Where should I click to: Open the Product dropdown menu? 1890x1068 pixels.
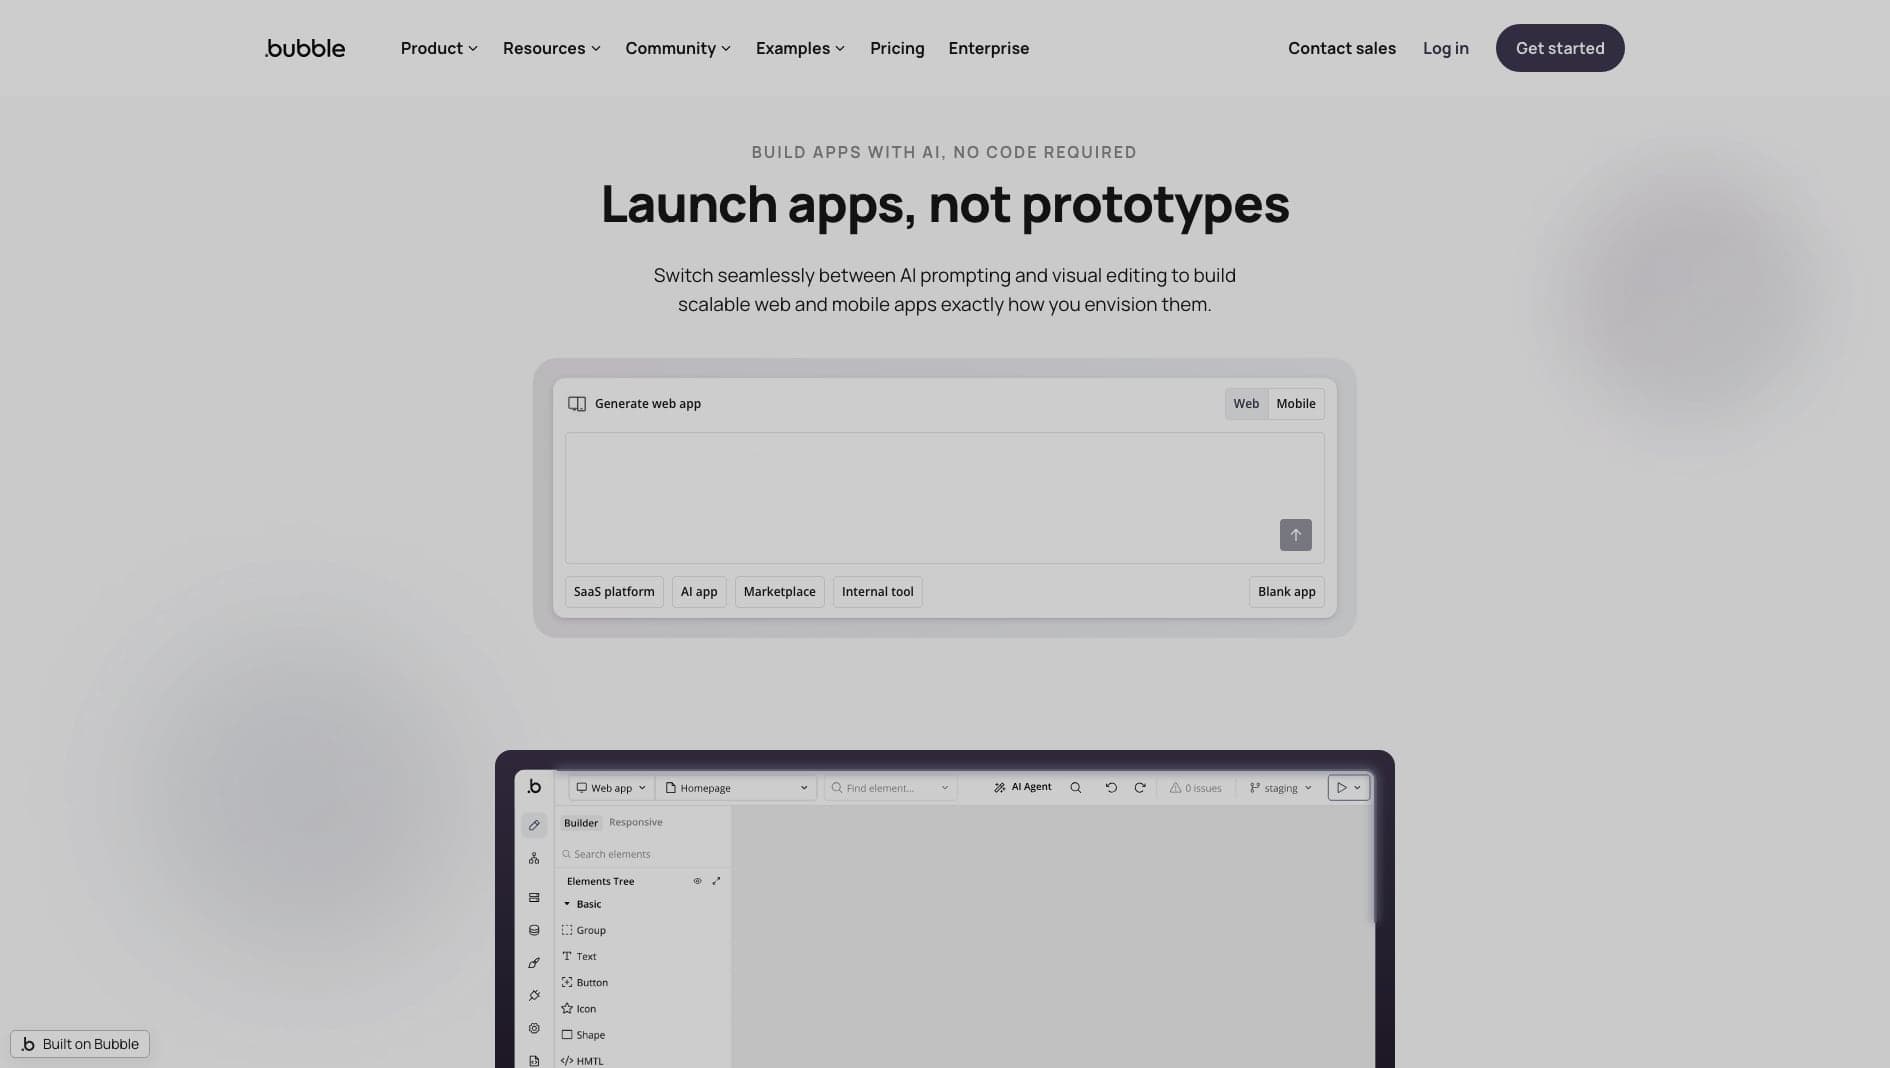(x=439, y=48)
